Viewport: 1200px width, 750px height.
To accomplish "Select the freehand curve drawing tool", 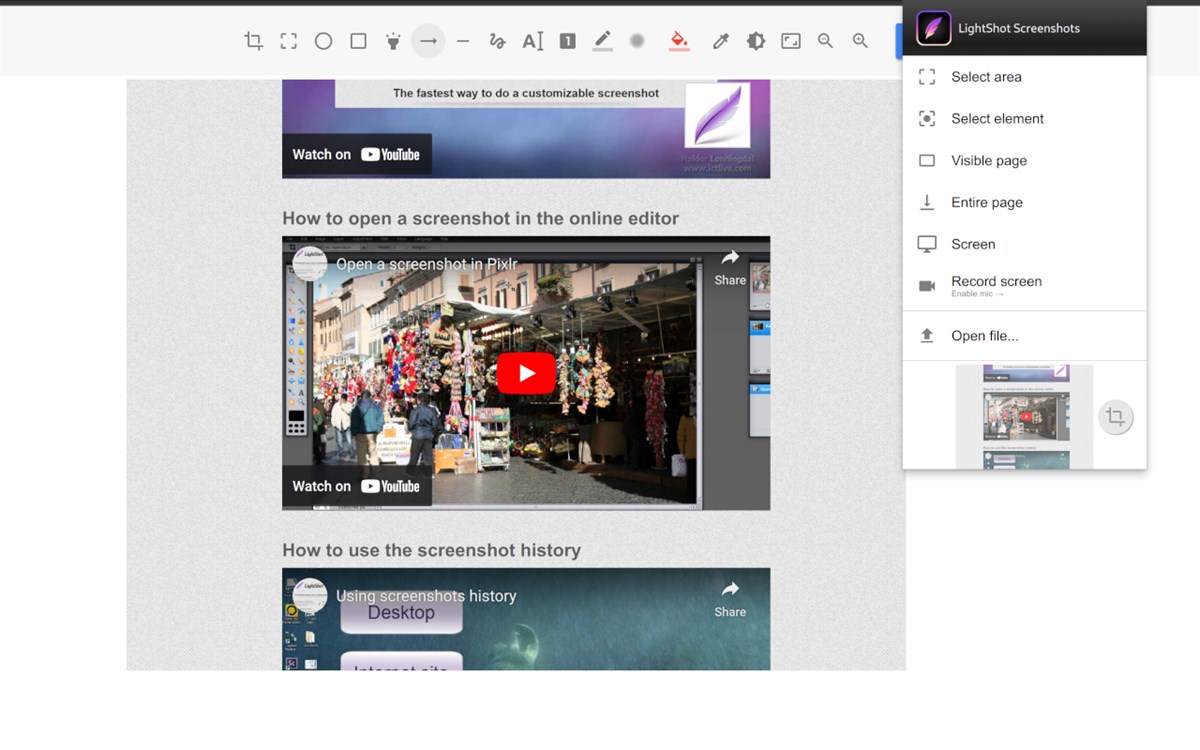I will 498,41.
